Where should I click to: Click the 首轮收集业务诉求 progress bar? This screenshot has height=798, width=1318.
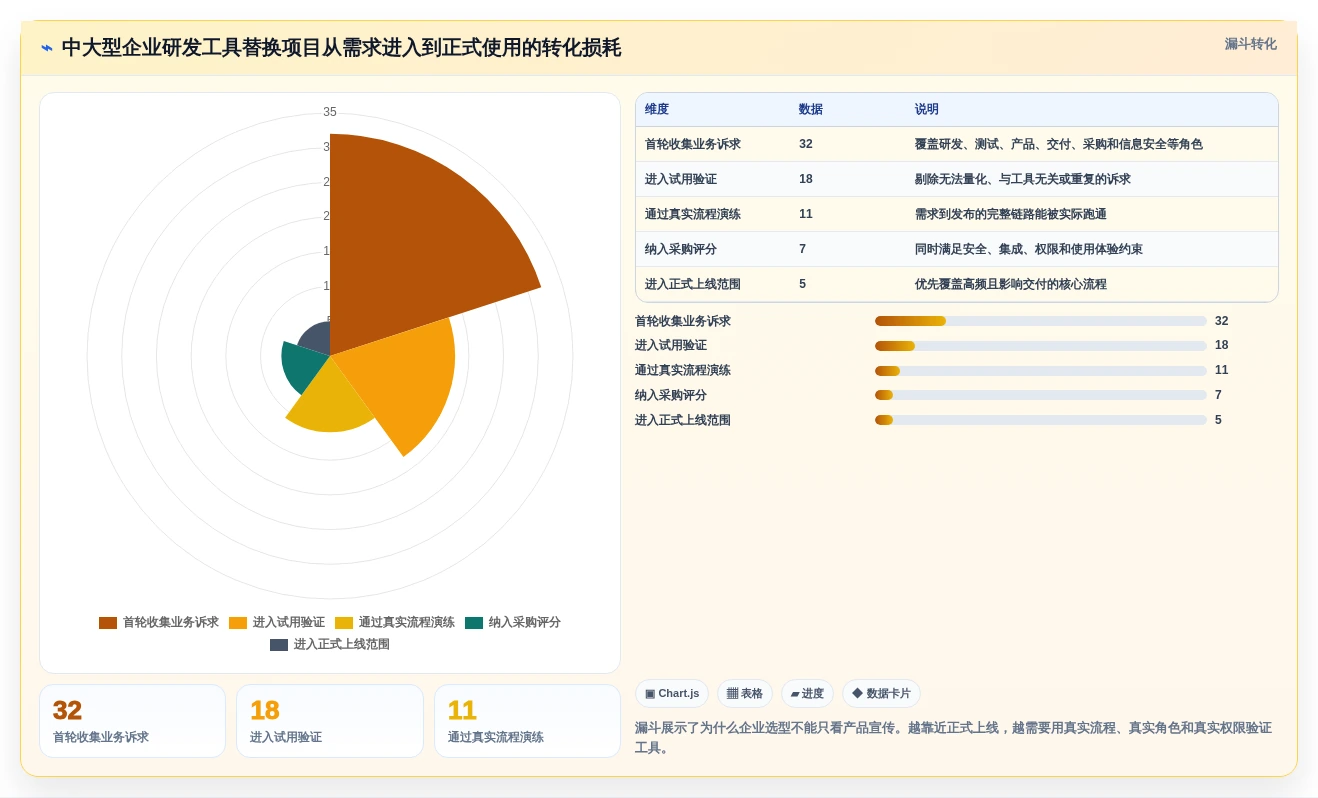point(1041,321)
